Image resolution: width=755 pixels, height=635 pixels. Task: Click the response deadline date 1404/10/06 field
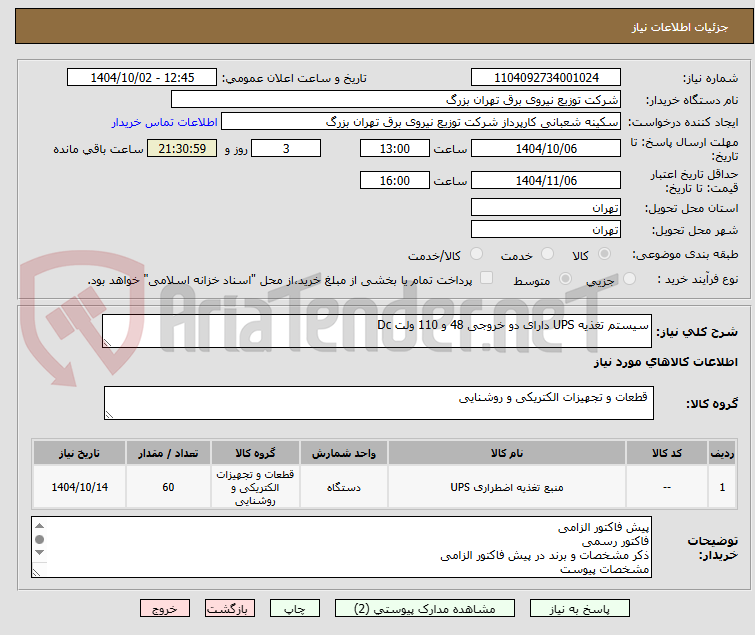coord(546,148)
